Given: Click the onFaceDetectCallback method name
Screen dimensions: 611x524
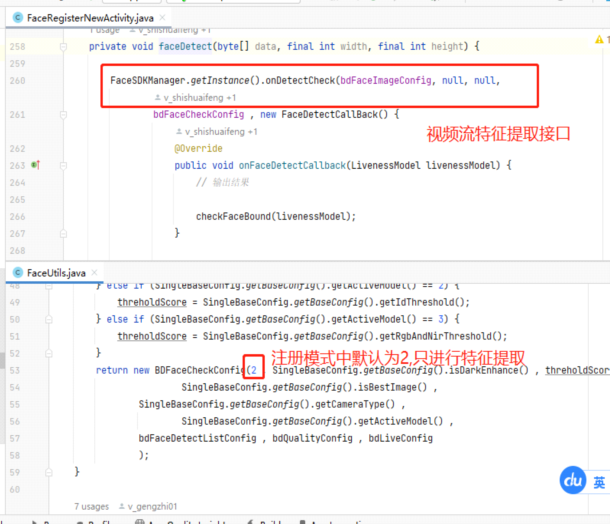Looking at the screenshot, I should pos(292,166).
